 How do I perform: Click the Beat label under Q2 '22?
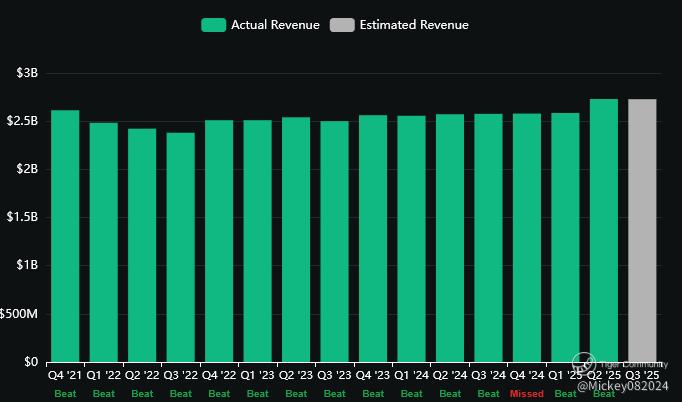point(142,394)
